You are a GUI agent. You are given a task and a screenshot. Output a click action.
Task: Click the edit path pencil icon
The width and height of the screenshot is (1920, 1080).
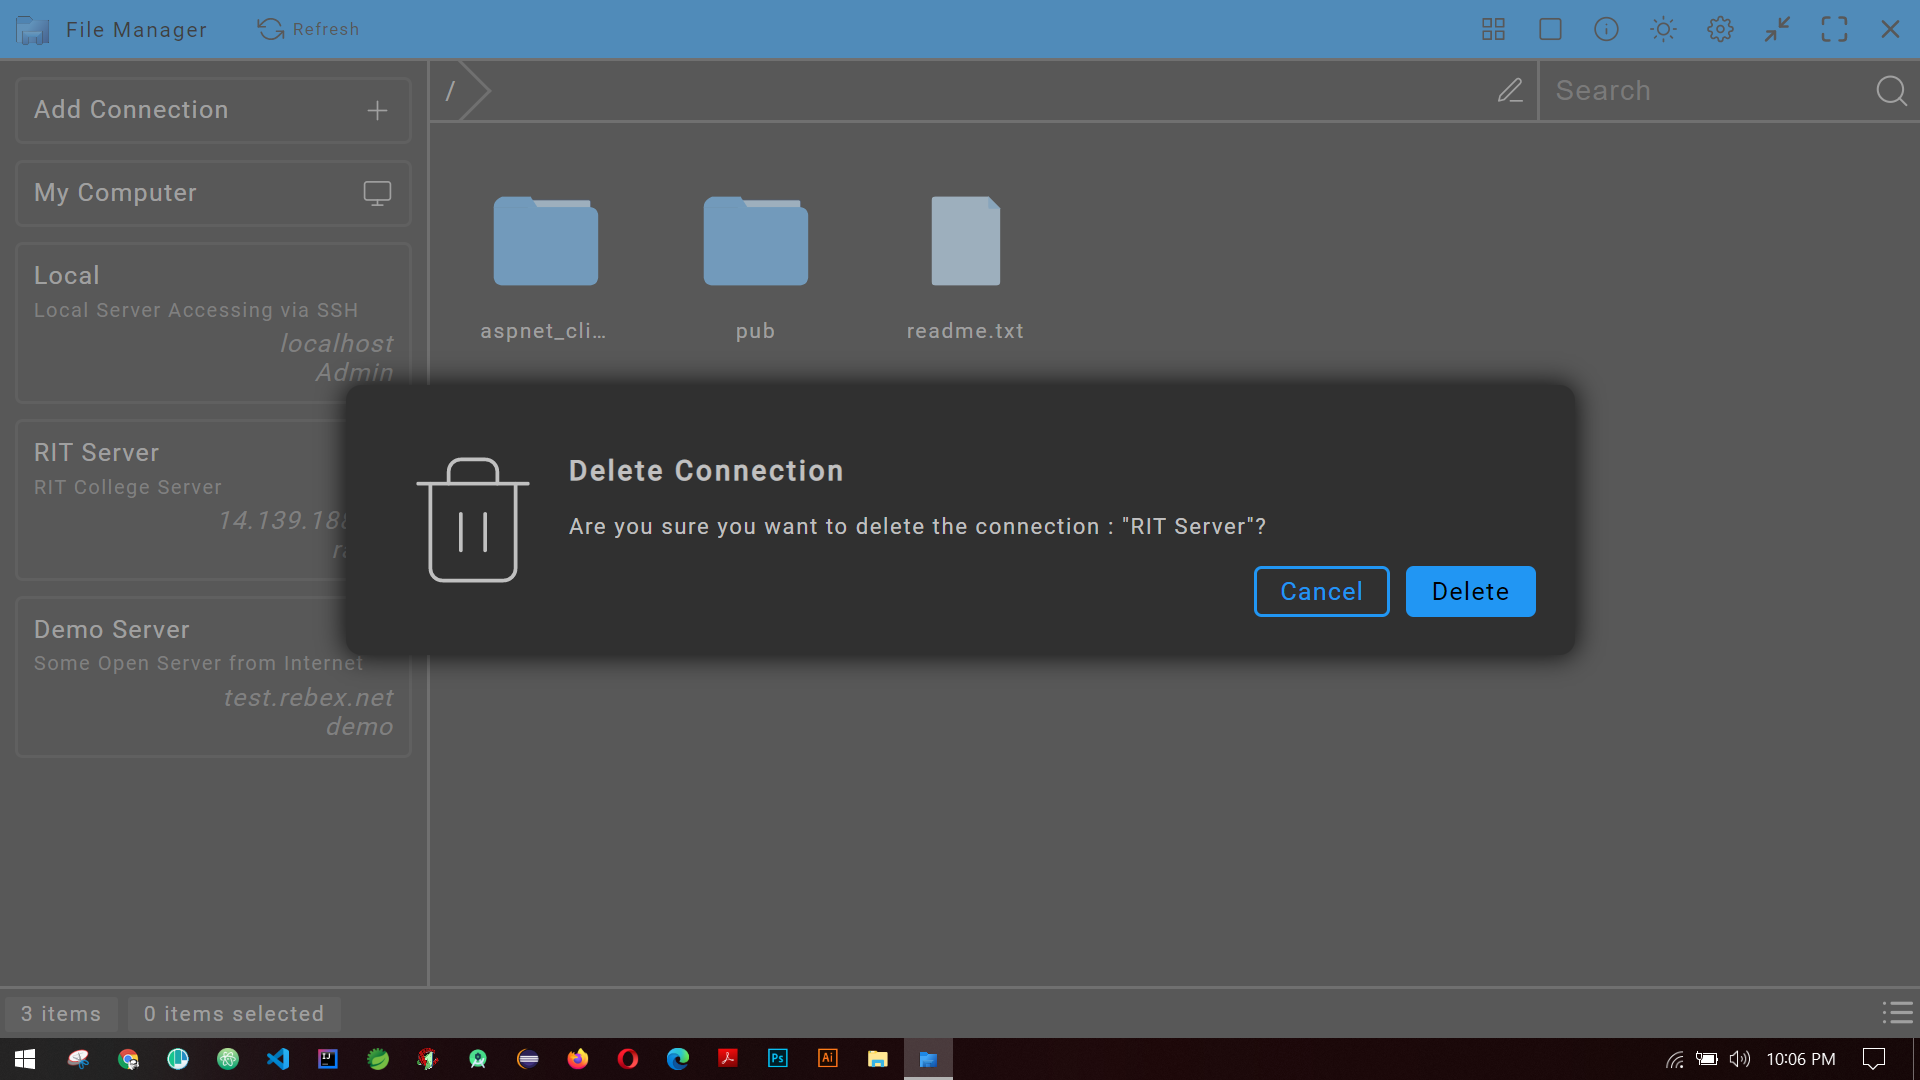tap(1511, 90)
